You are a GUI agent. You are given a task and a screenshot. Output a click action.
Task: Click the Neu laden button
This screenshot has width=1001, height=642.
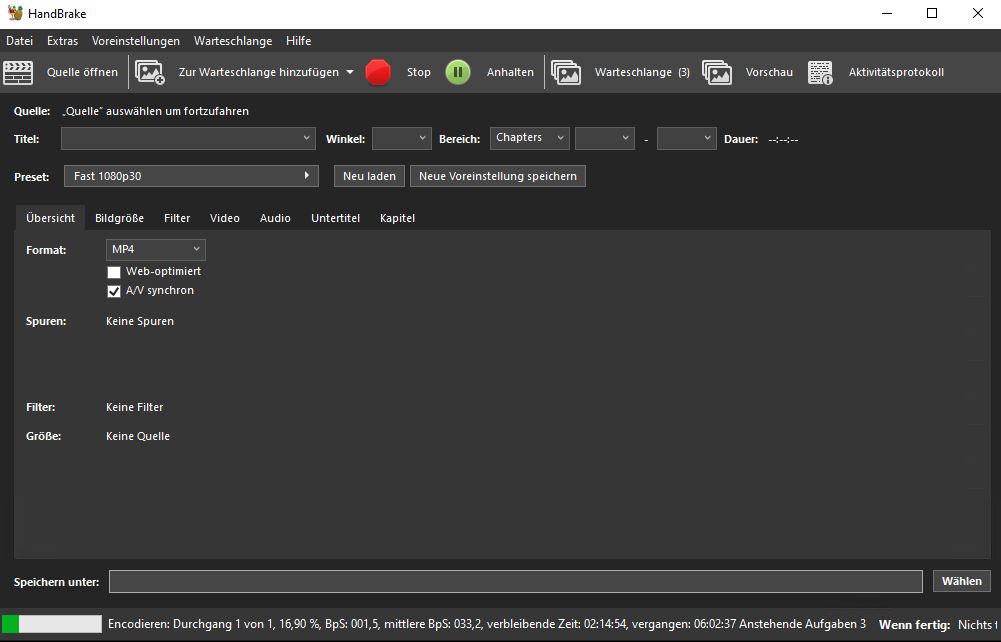pyautogui.click(x=369, y=176)
